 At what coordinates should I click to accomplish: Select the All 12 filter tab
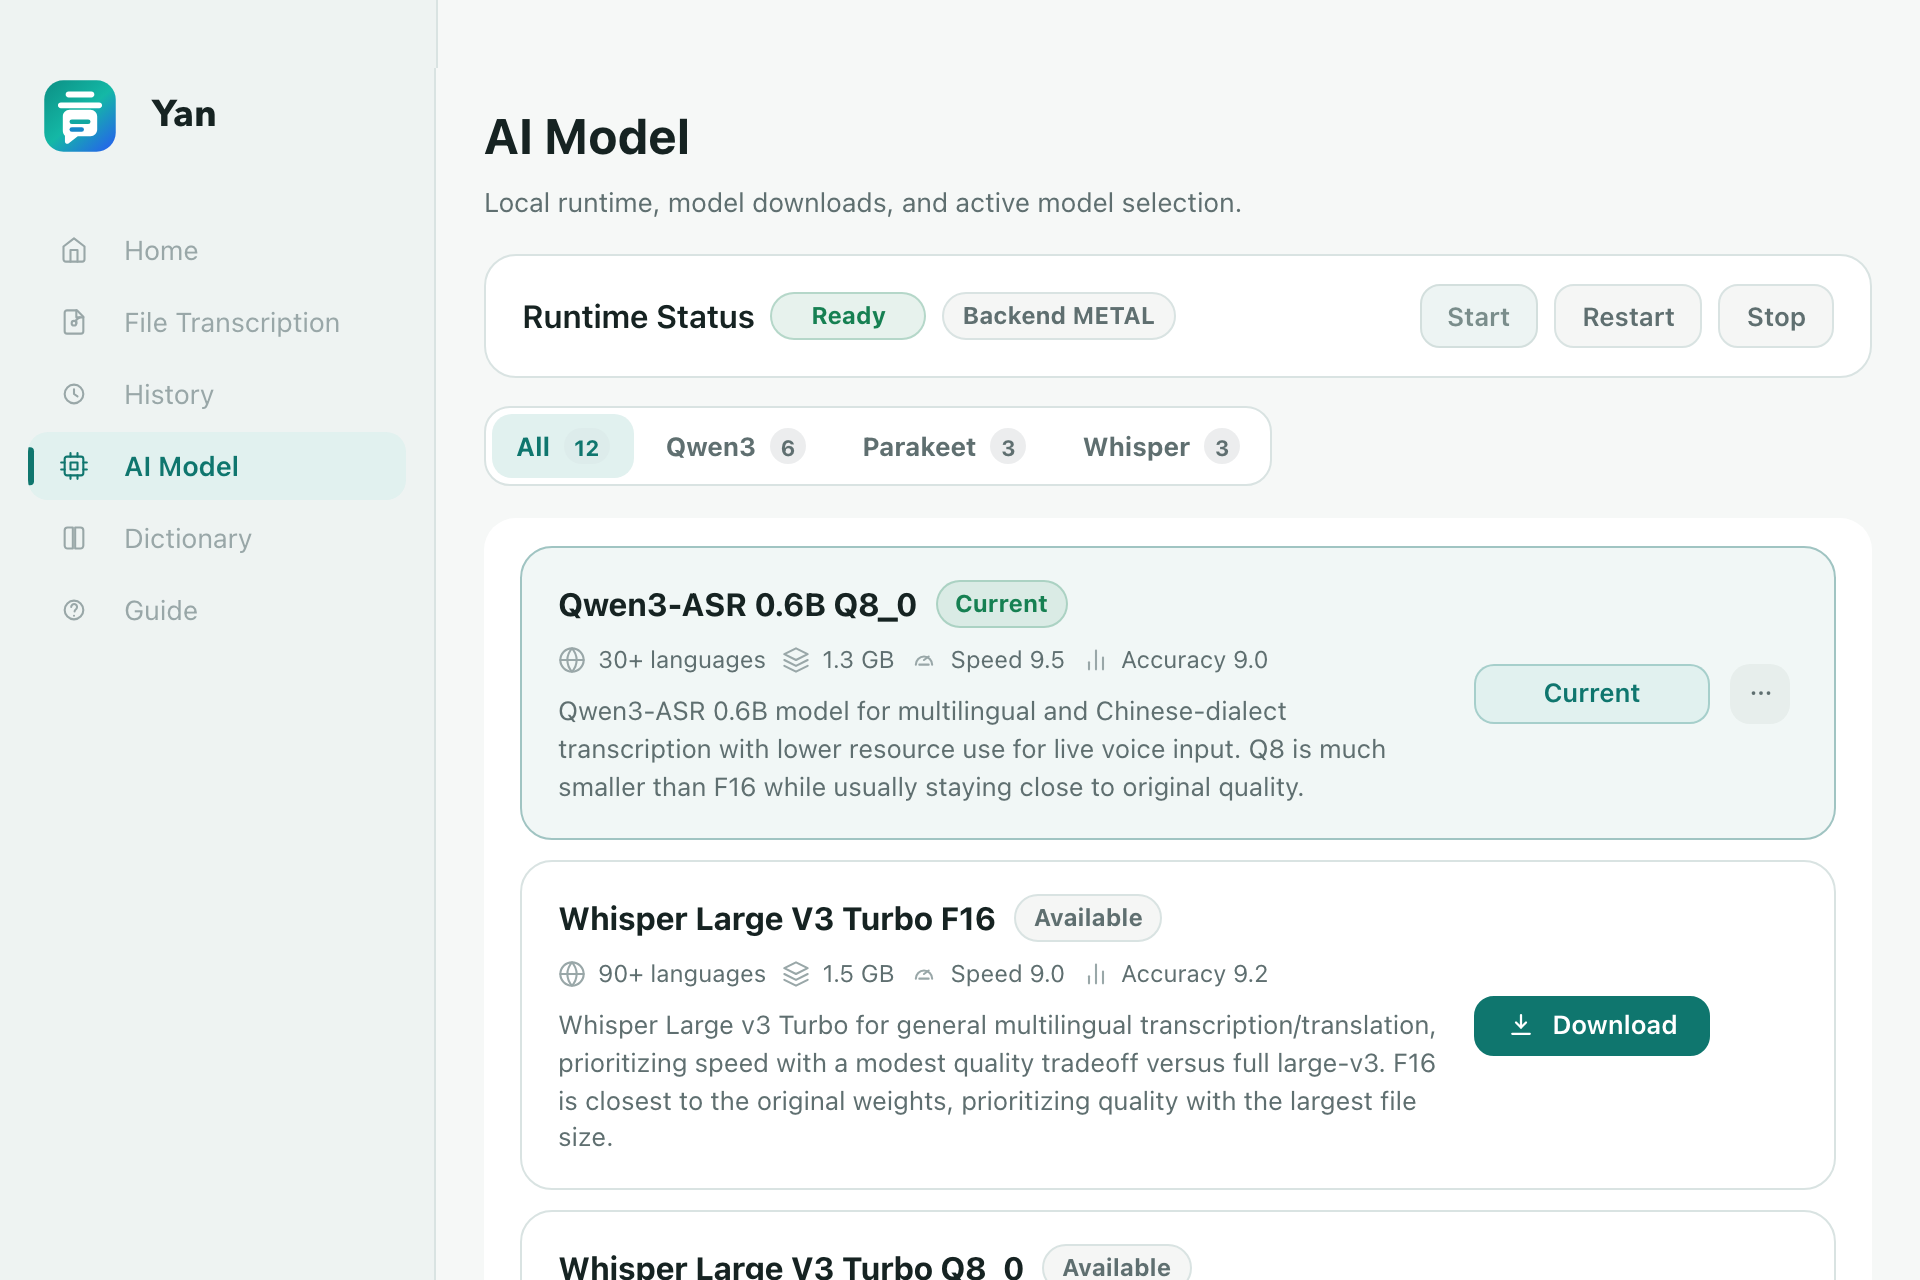[x=562, y=446]
